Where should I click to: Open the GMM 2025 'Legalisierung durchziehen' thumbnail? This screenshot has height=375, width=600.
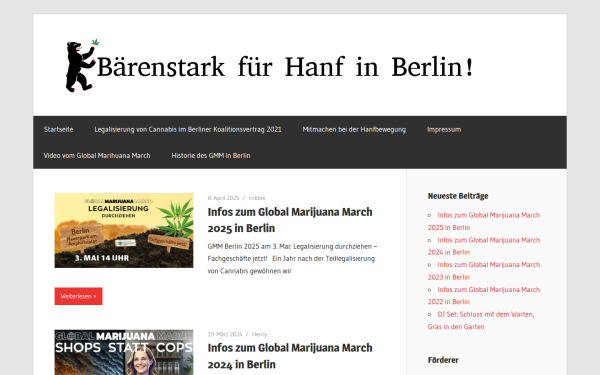pos(124,230)
